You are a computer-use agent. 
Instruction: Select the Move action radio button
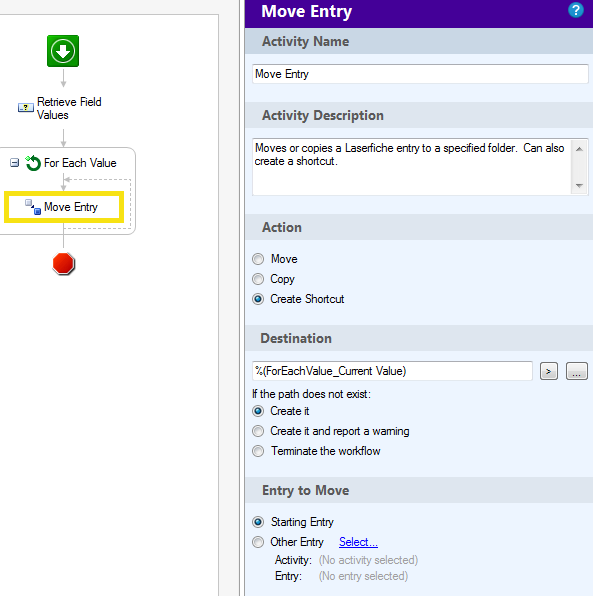click(x=258, y=259)
